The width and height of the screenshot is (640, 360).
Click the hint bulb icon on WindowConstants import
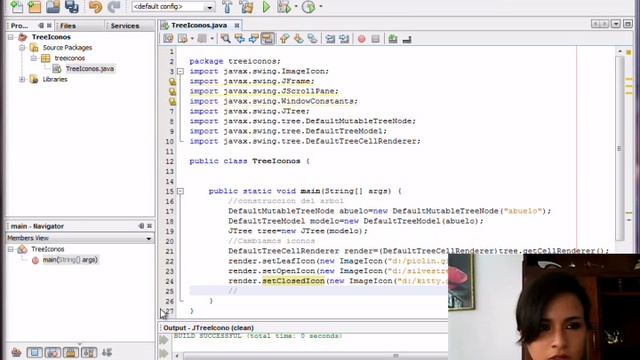(172, 101)
